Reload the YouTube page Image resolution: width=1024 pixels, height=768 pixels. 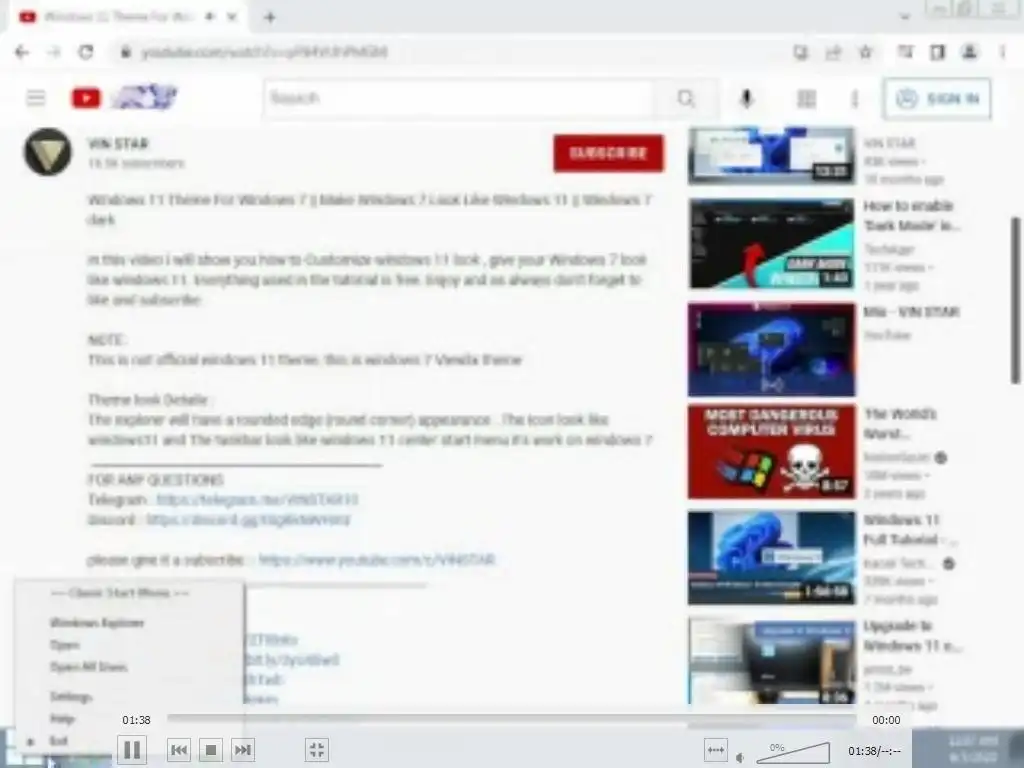point(86,52)
